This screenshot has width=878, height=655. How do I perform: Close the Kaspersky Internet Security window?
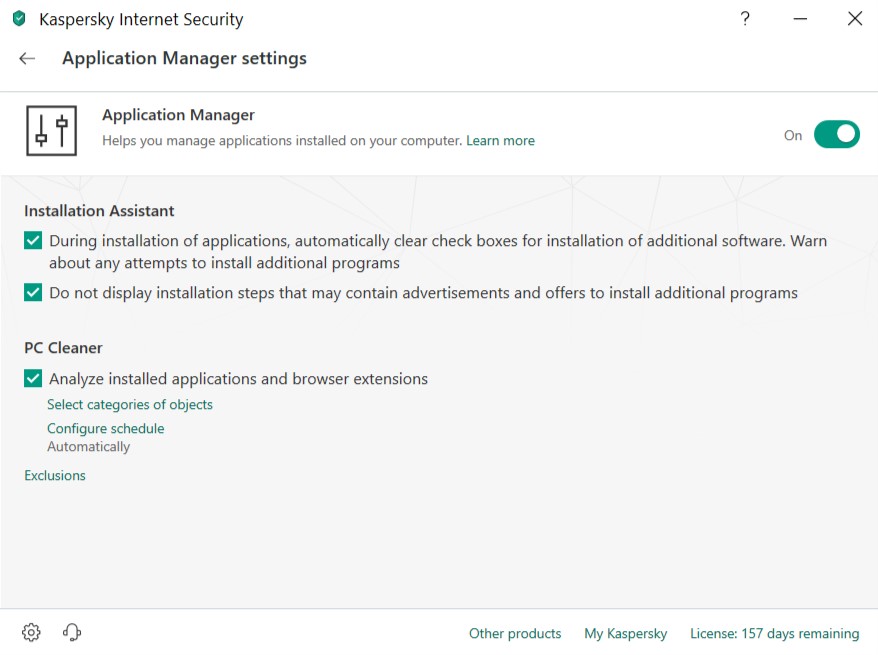pos(855,19)
